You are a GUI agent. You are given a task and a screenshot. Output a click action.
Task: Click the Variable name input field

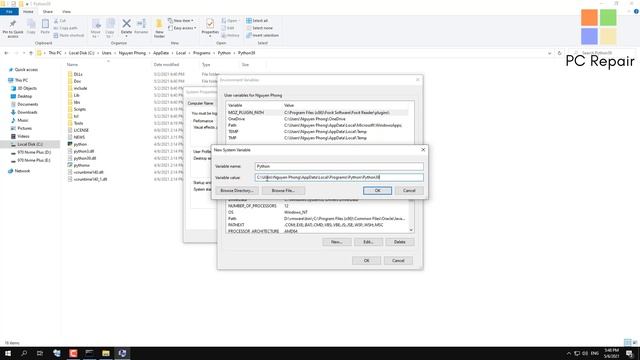pyautogui.click(x=339, y=166)
